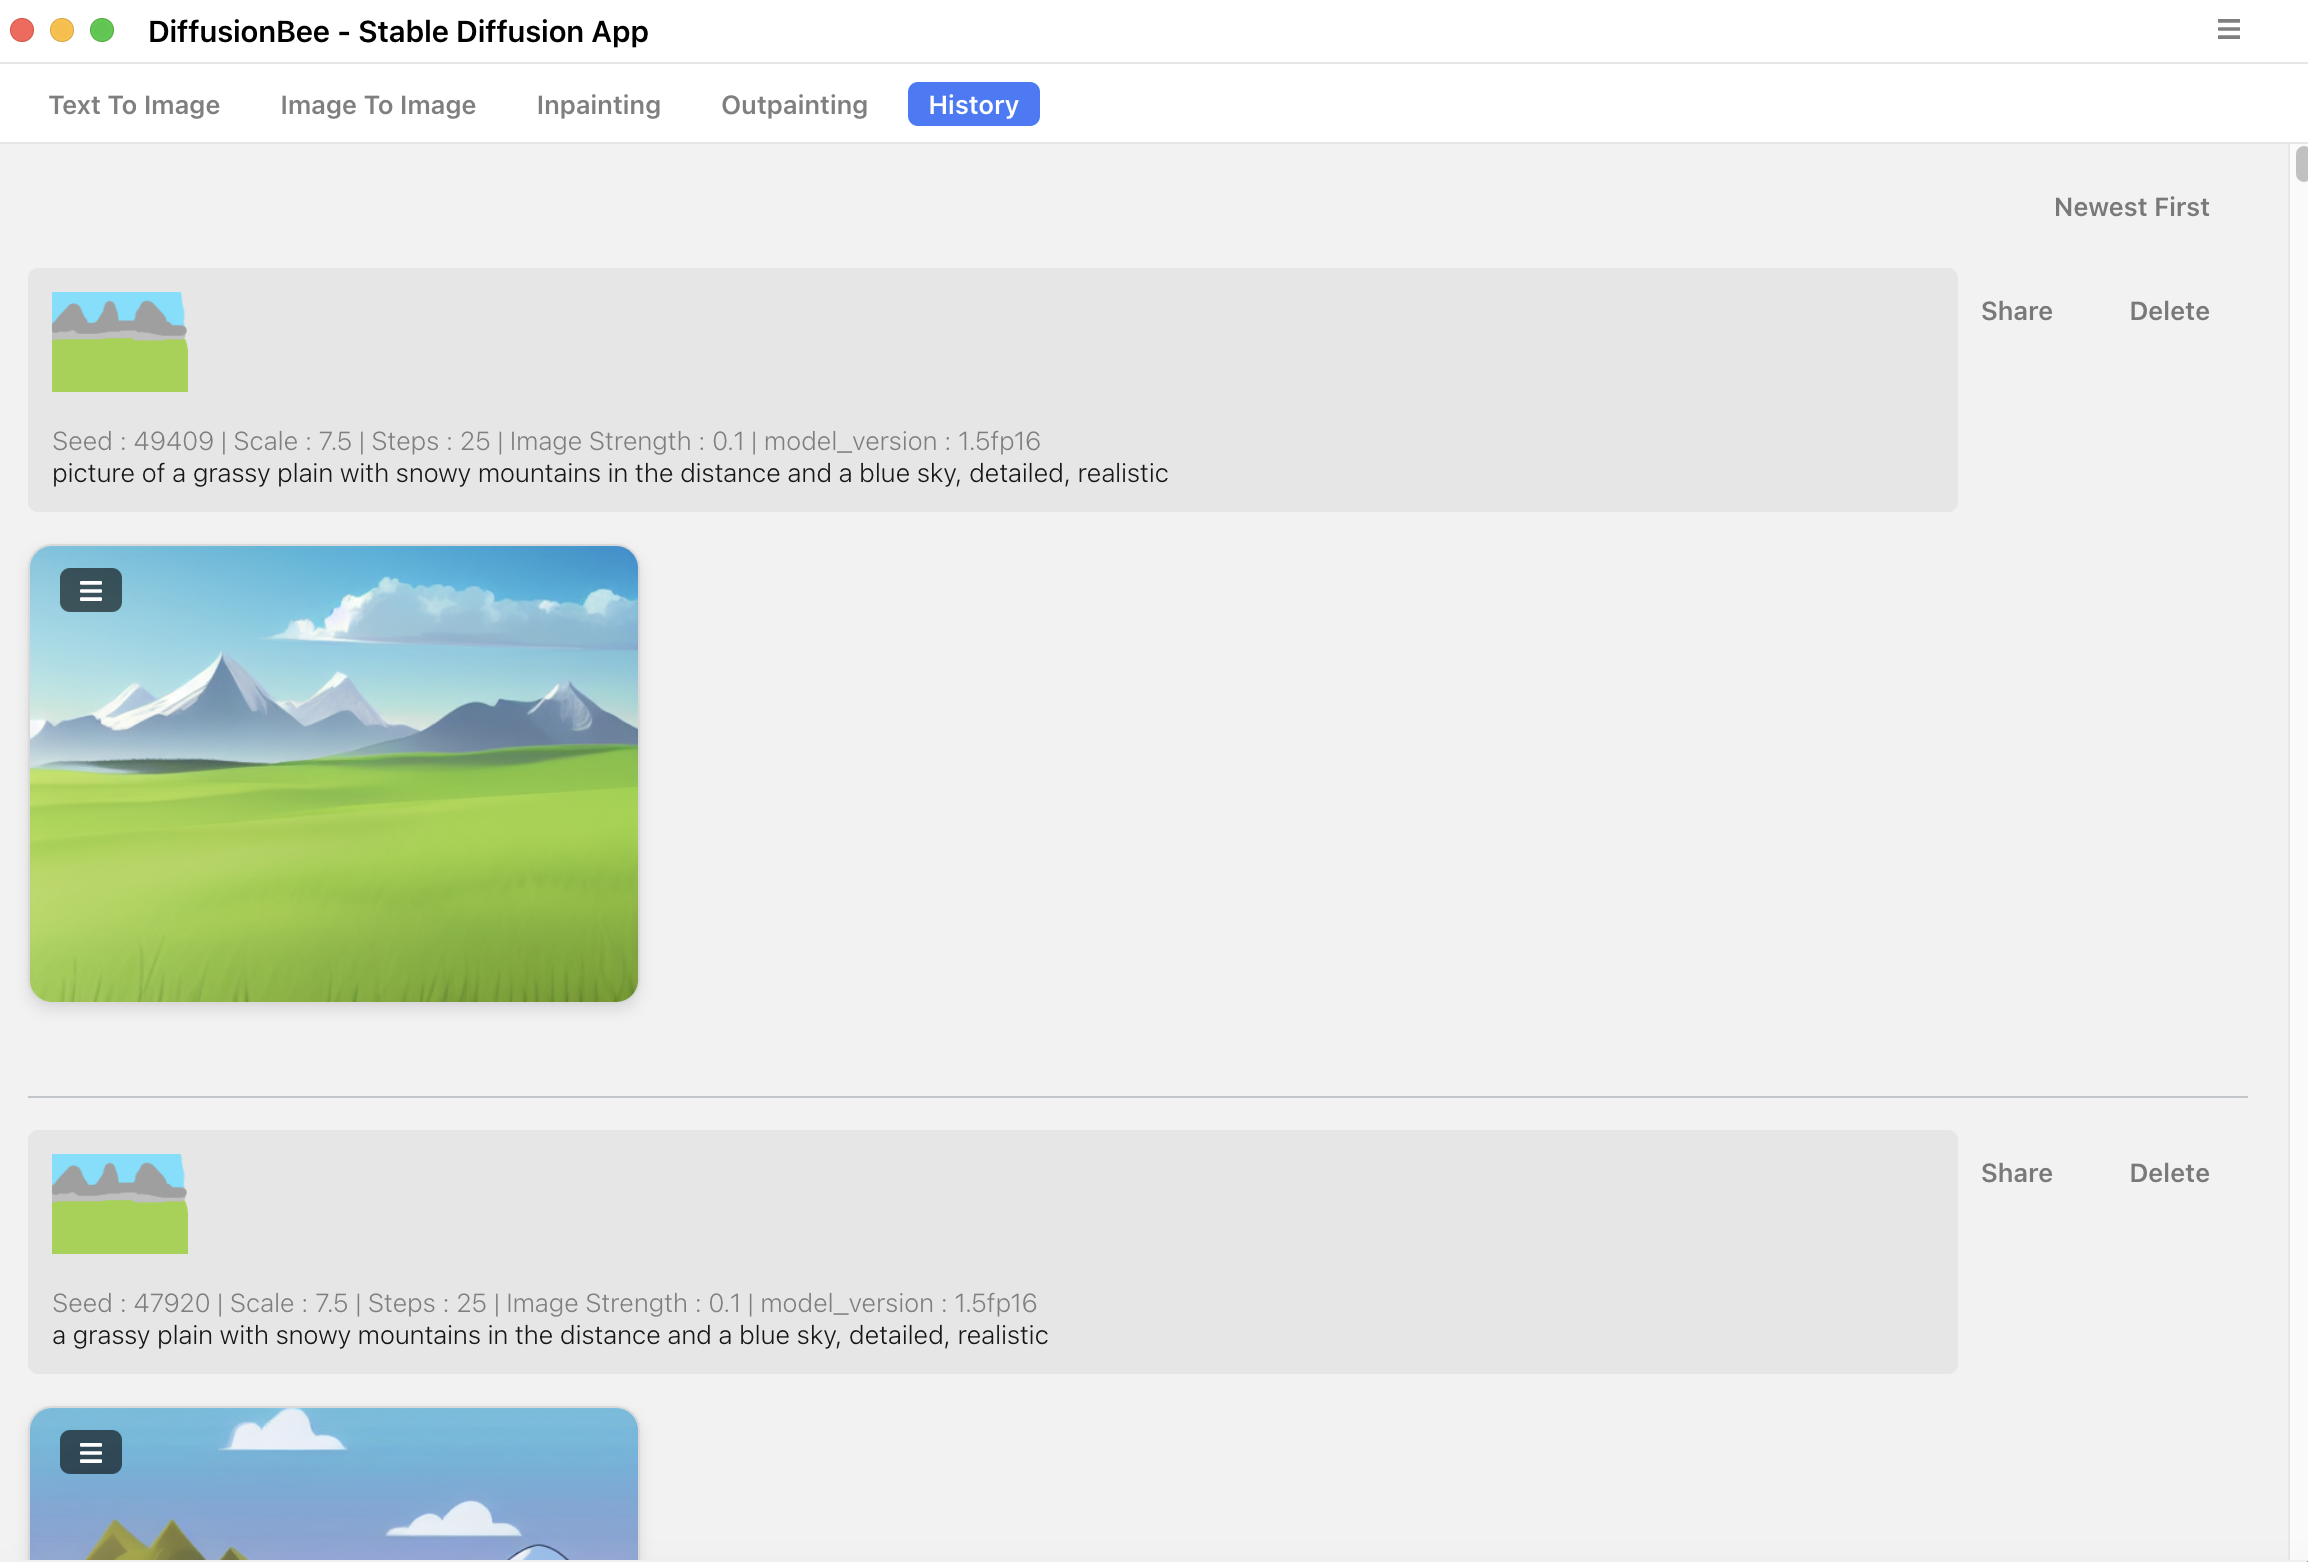Click Share on first history entry
Viewport: 2308px width, 1562px height.
[x=2017, y=312]
